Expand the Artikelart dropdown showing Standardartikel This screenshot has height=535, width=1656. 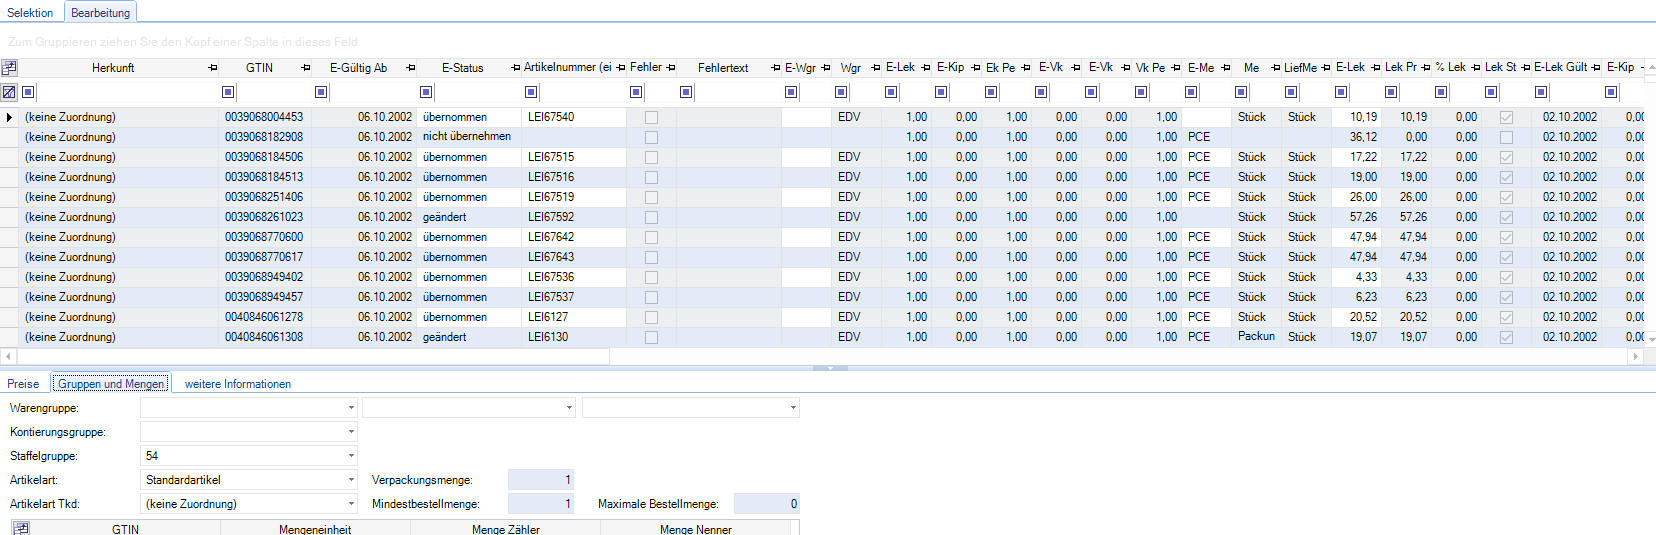tap(351, 480)
